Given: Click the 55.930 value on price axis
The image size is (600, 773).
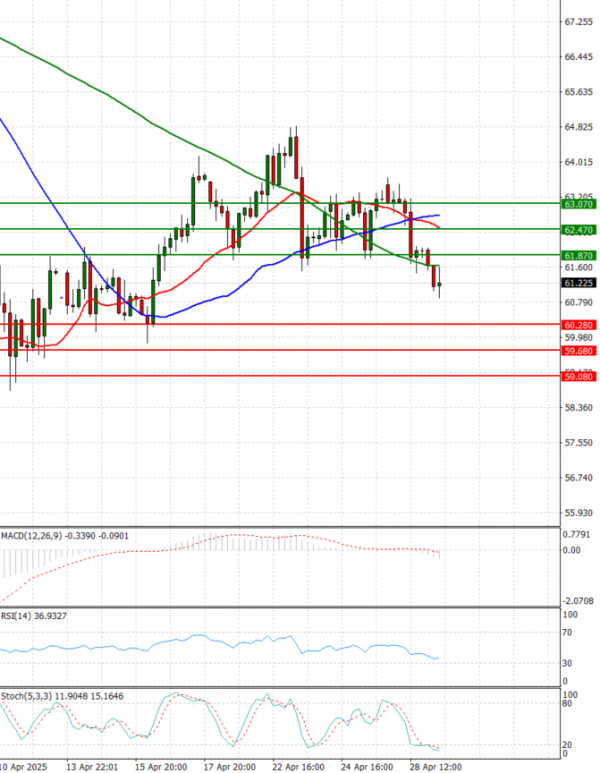Looking at the screenshot, I should 579,513.
